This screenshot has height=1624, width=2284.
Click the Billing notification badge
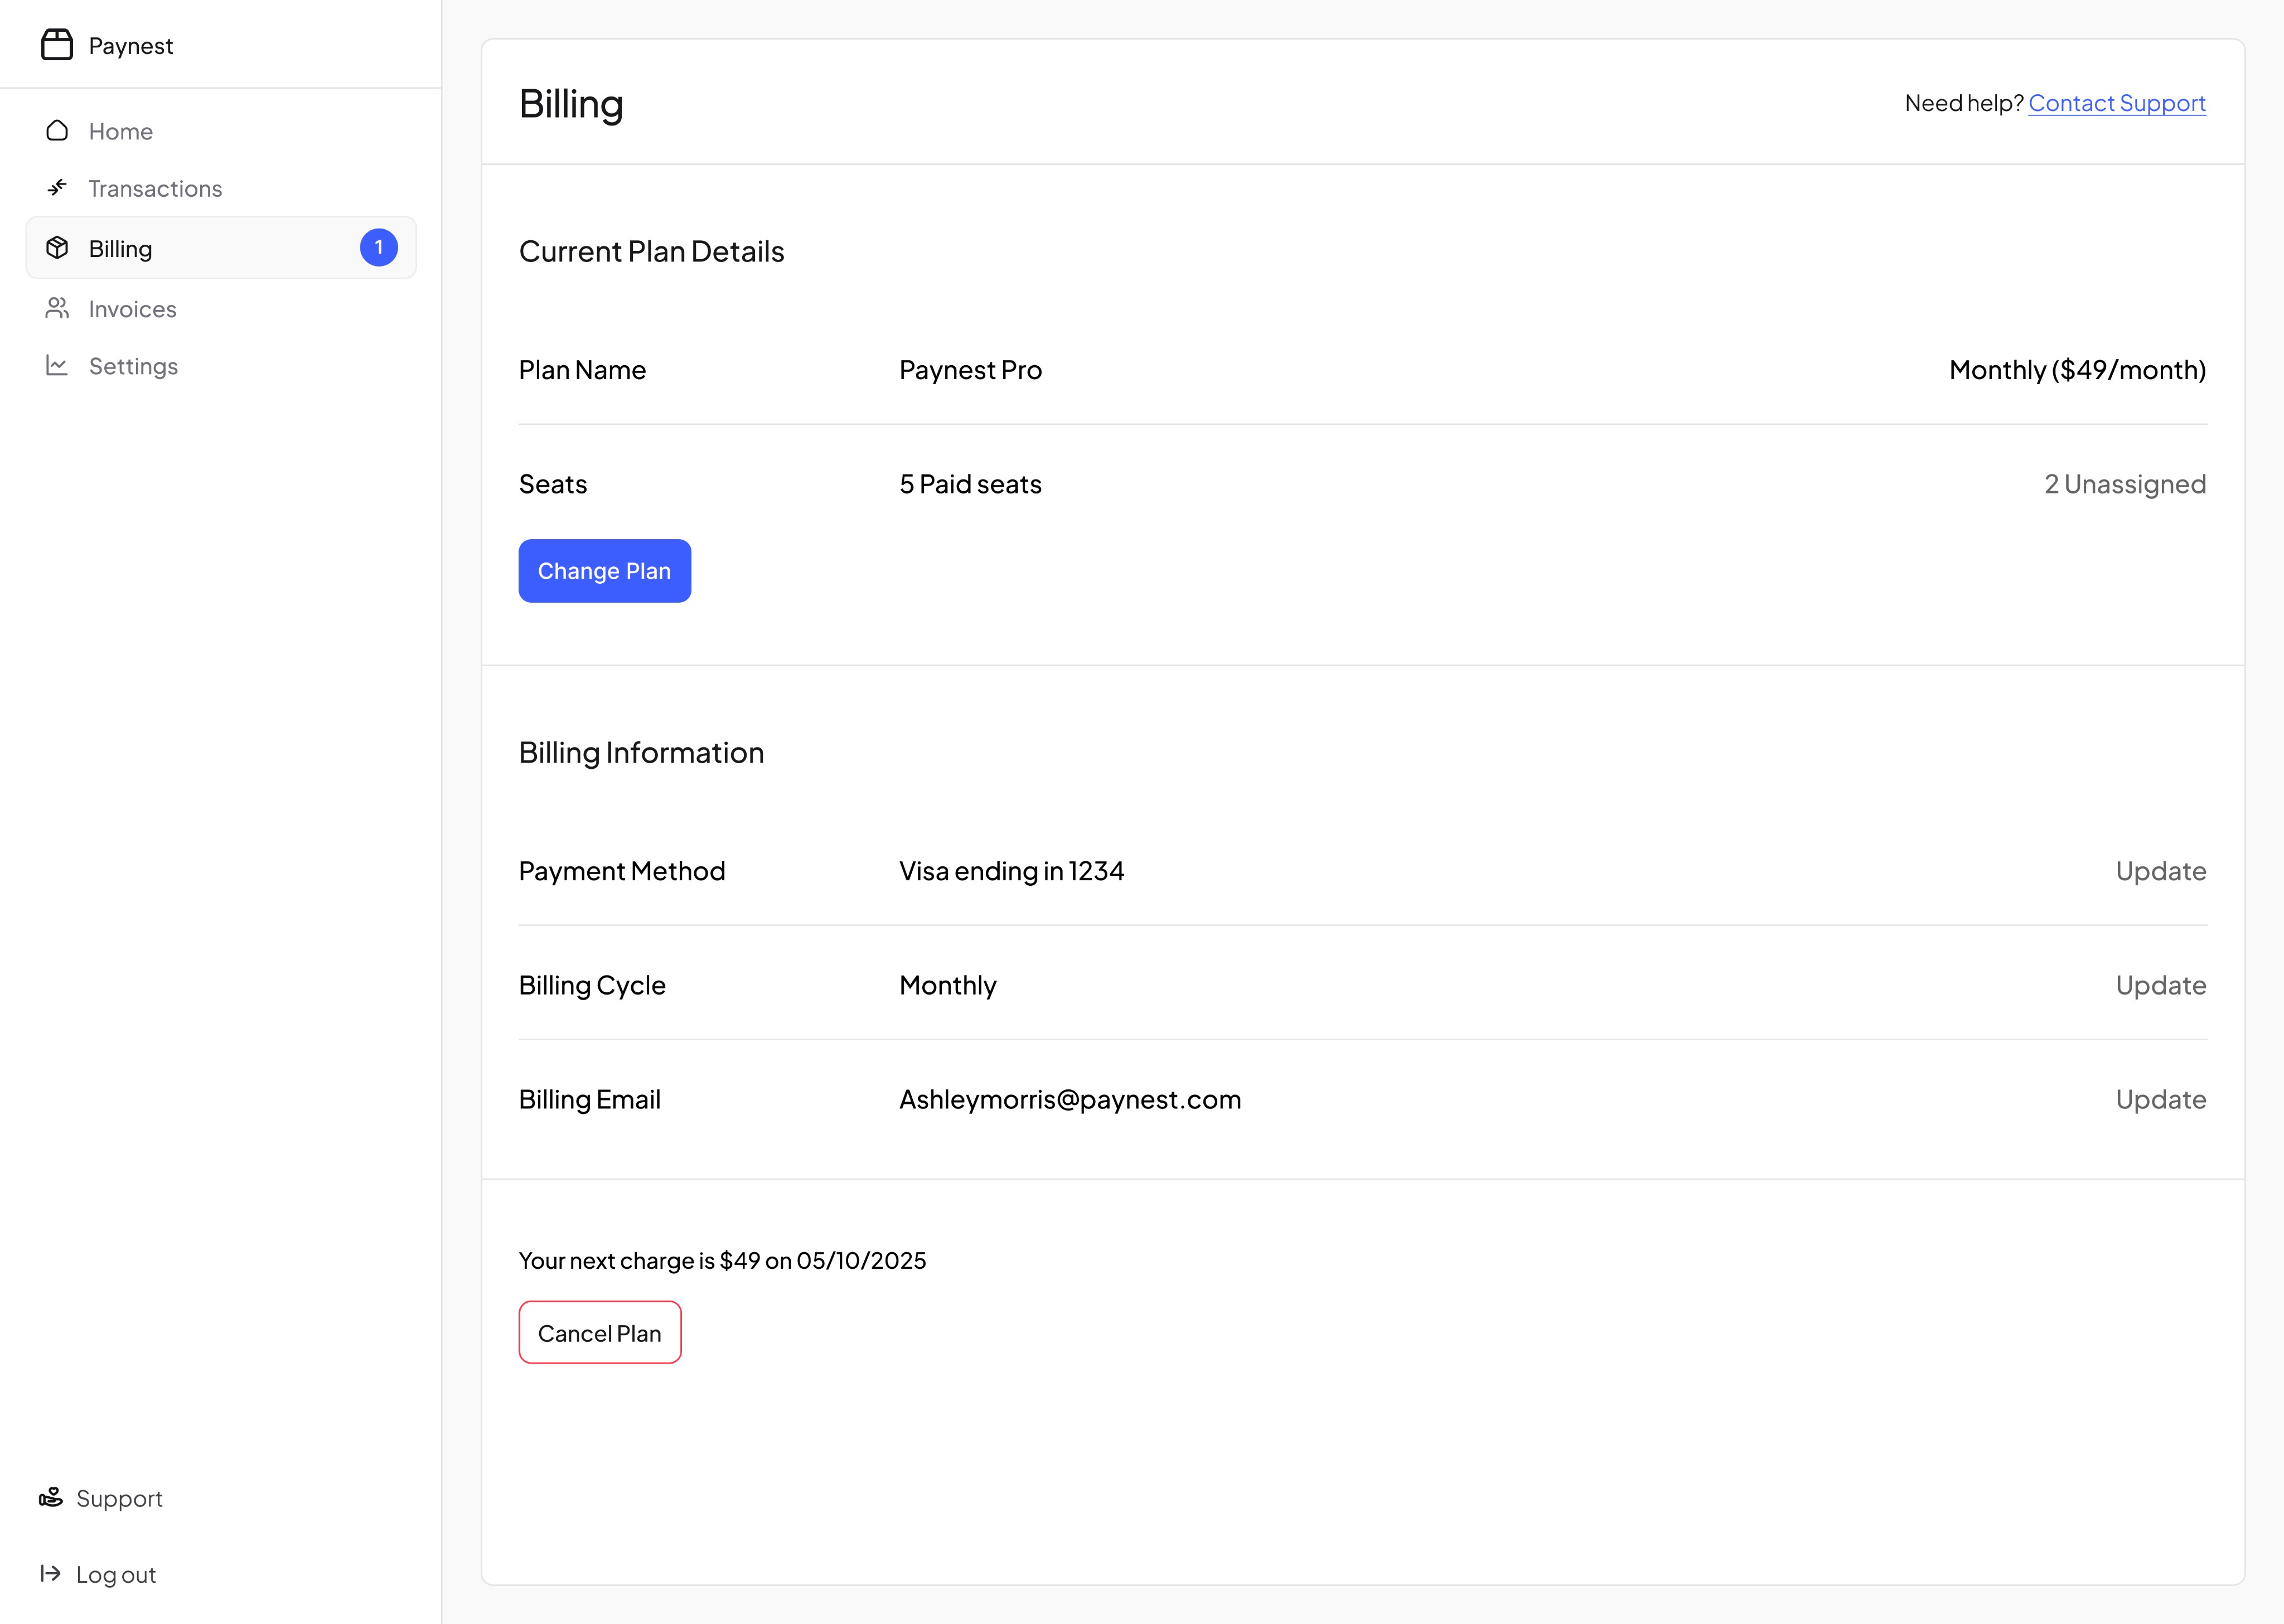pos(378,248)
